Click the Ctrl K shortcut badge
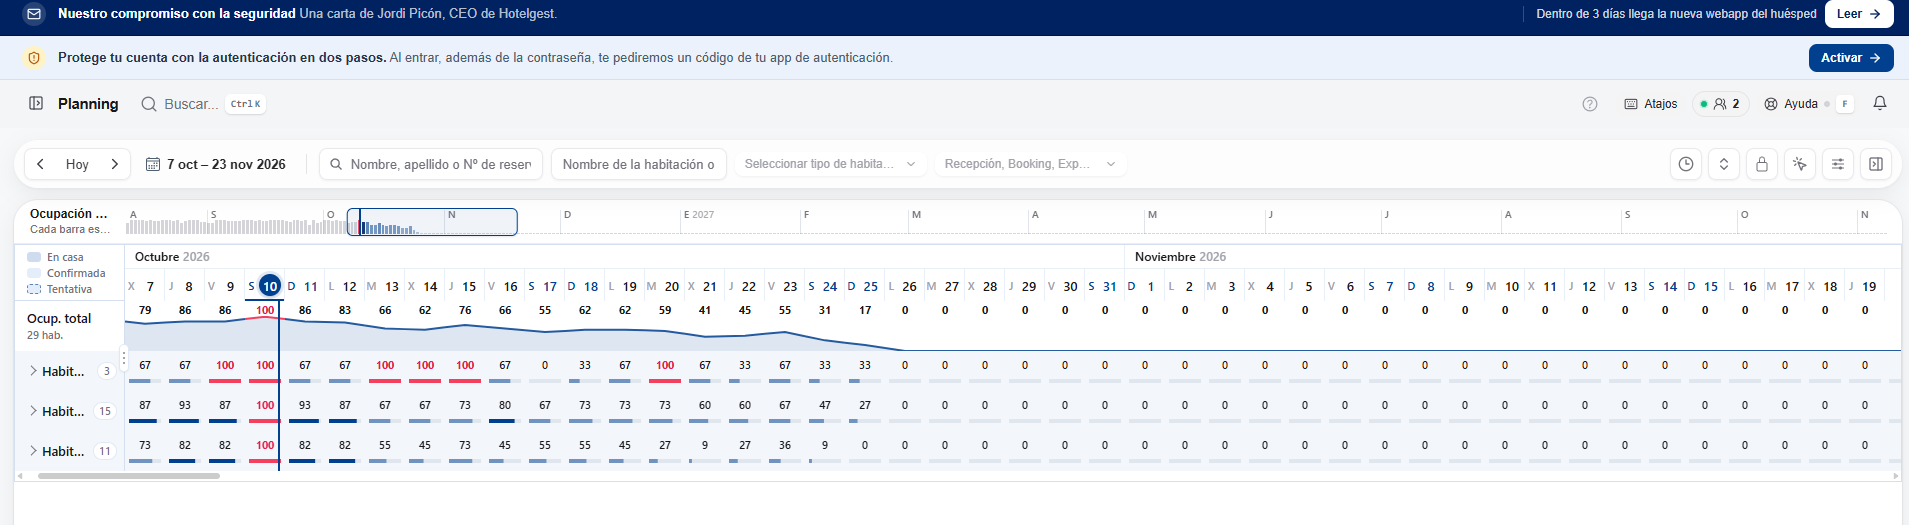The width and height of the screenshot is (1909, 525). (245, 104)
